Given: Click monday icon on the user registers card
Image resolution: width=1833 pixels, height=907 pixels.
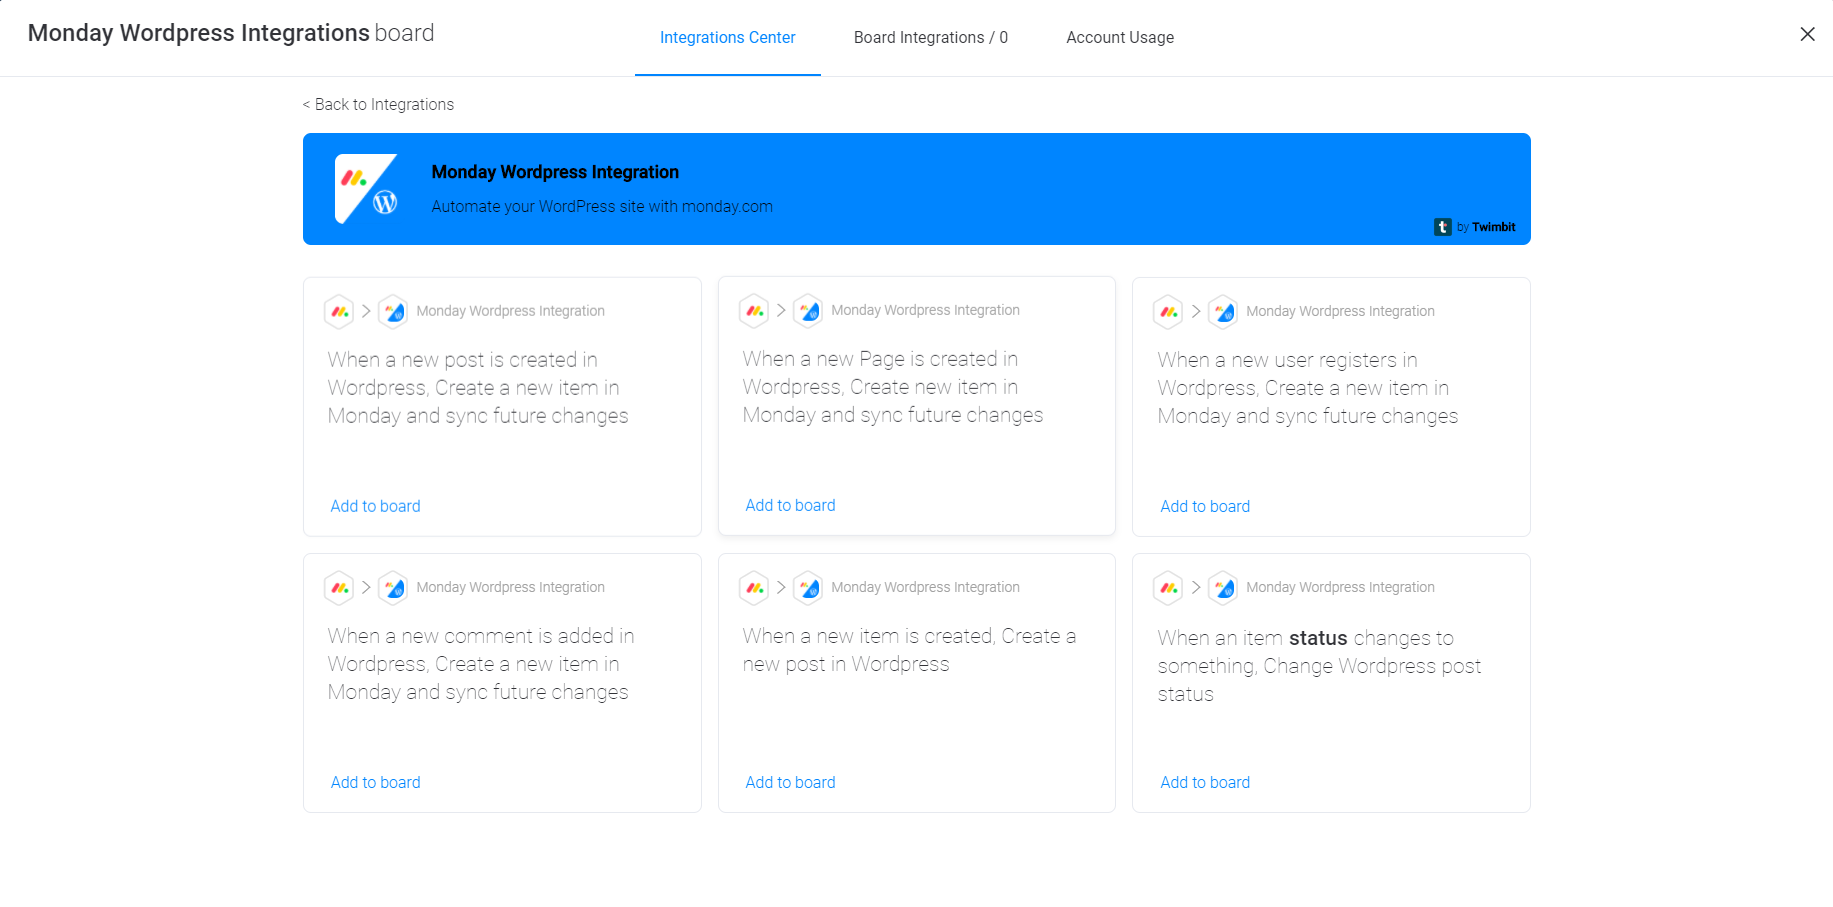Looking at the screenshot, I should 1169,312.
